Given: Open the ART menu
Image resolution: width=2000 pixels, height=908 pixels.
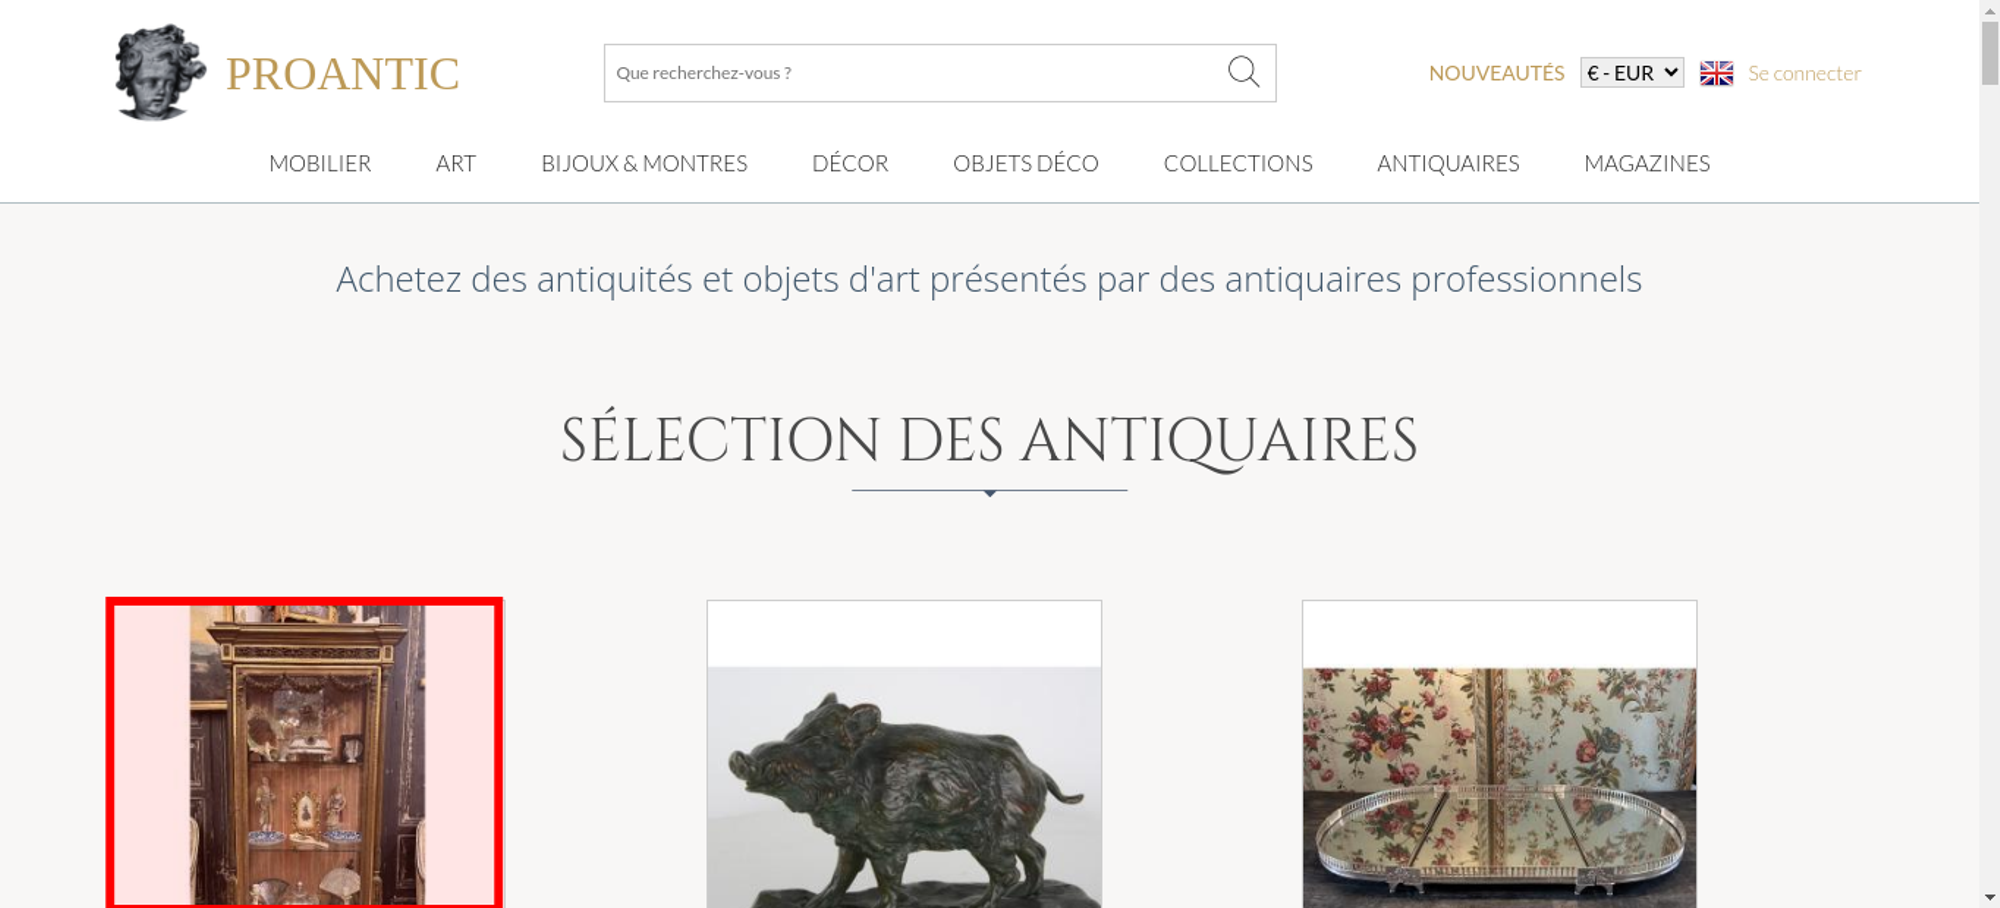Looking at the screenshot, I should pos(456,163).
